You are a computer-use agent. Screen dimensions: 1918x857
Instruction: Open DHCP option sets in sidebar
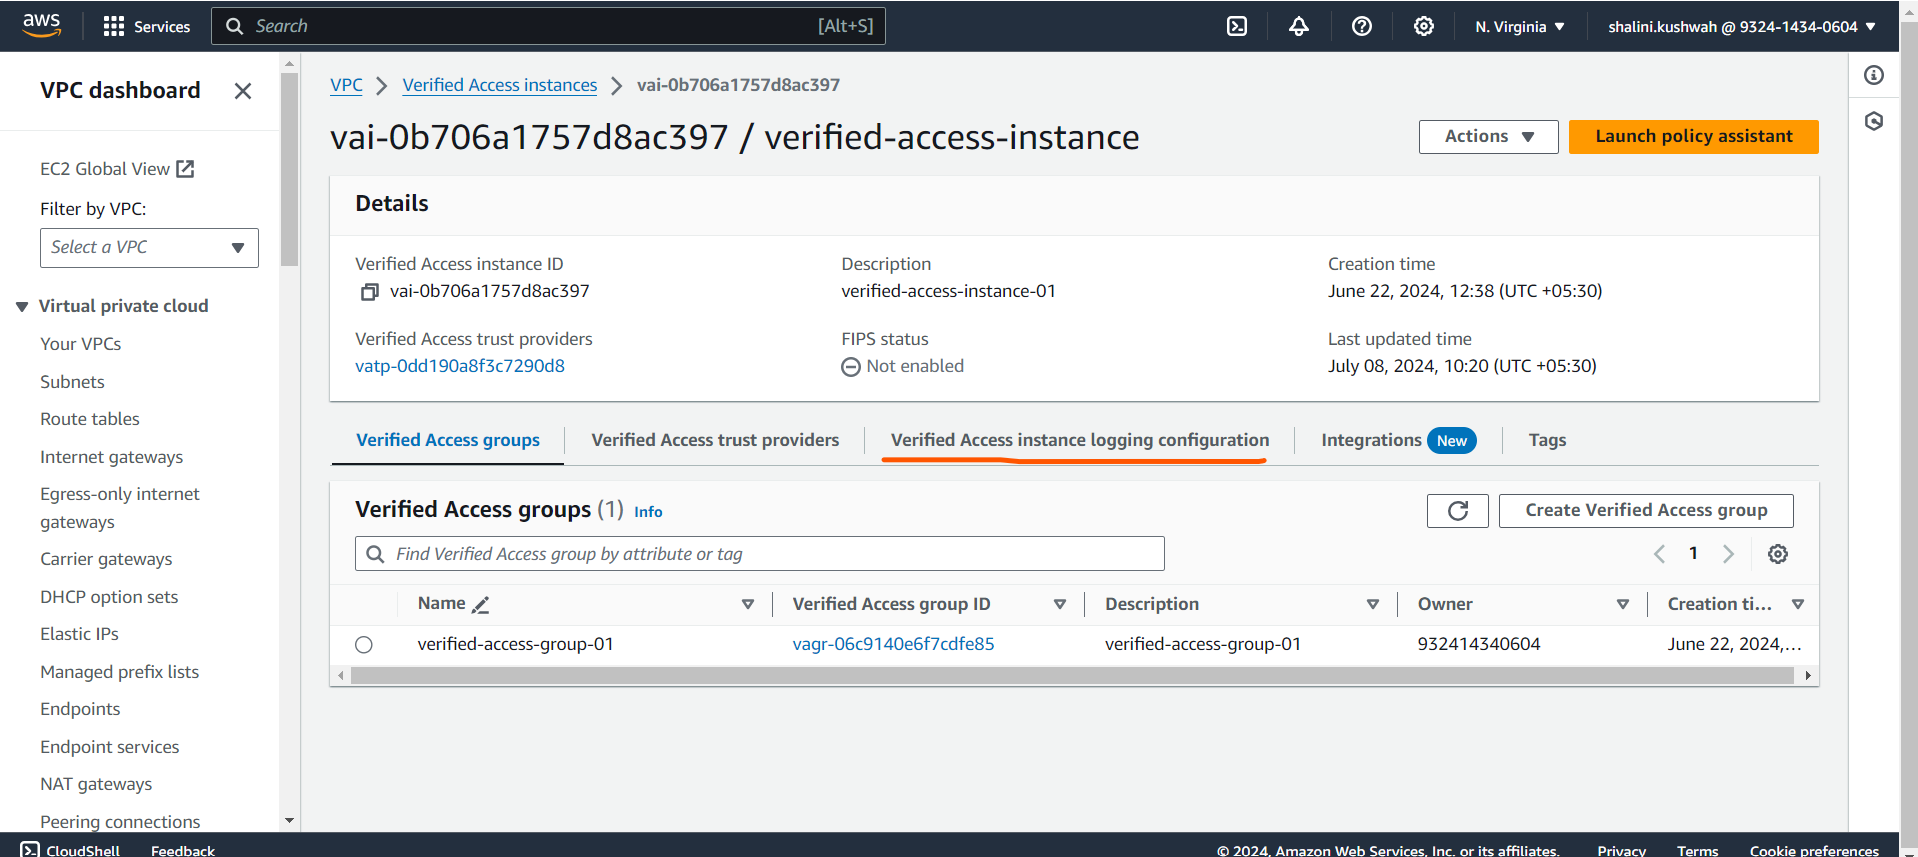click(x=109, y=598)
